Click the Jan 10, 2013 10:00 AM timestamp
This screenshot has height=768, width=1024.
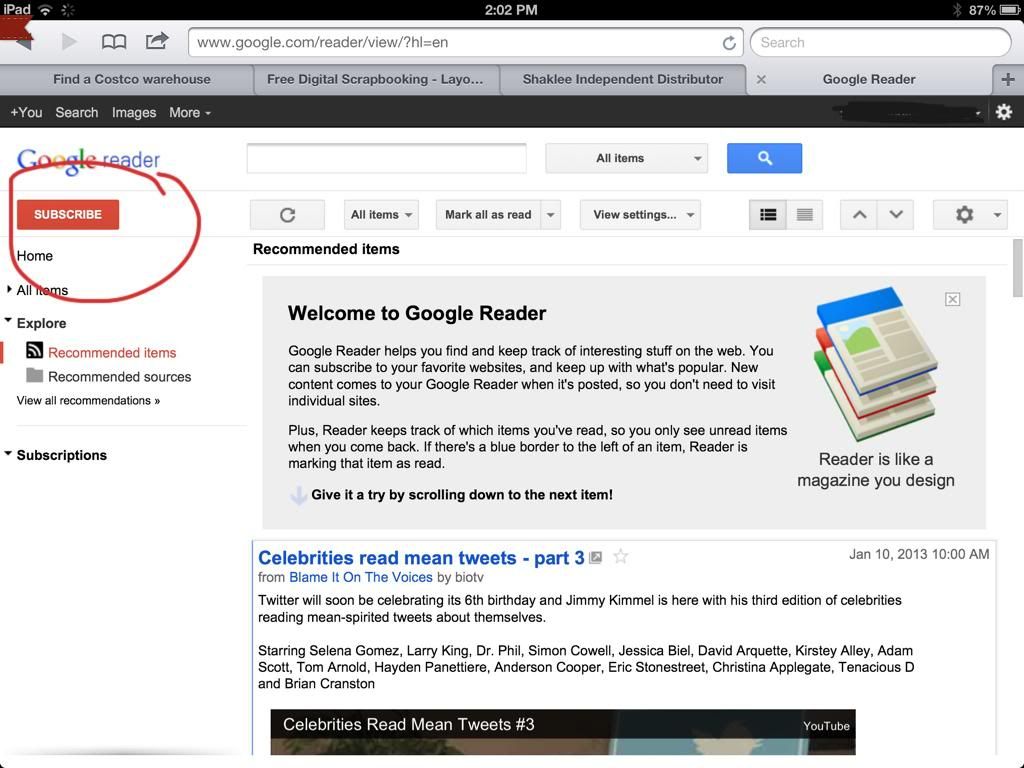919,554
